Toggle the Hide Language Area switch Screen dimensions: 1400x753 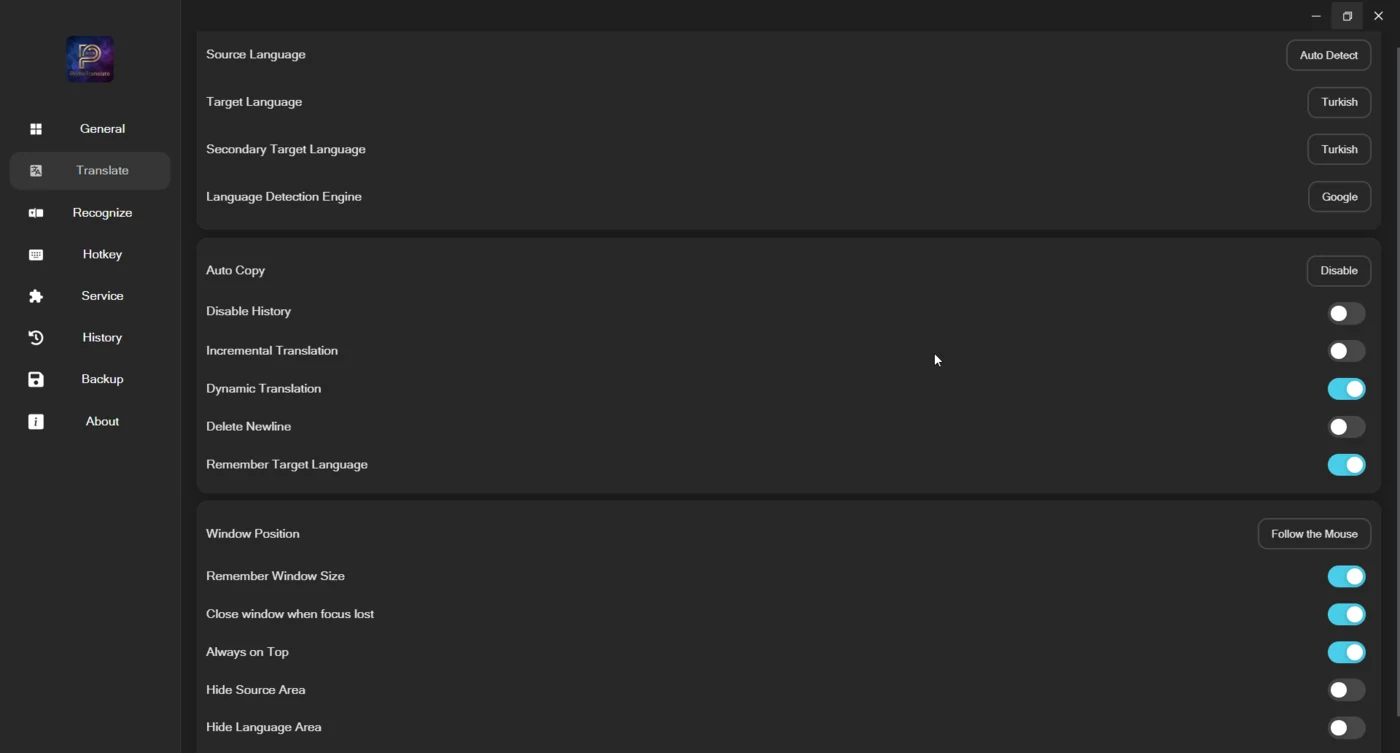tap(1346, 728)
